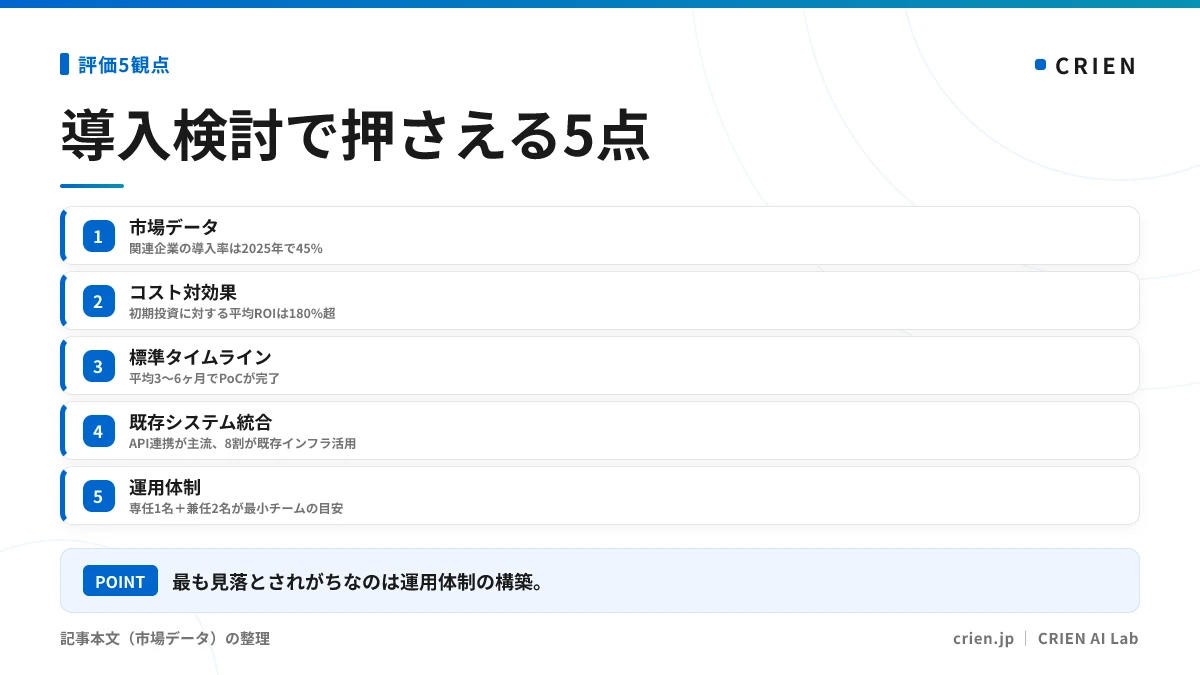Click the footer note 記事本文（市場データ）の整理
Viewport: 1200px width, 675px height.
pos(165,638)
